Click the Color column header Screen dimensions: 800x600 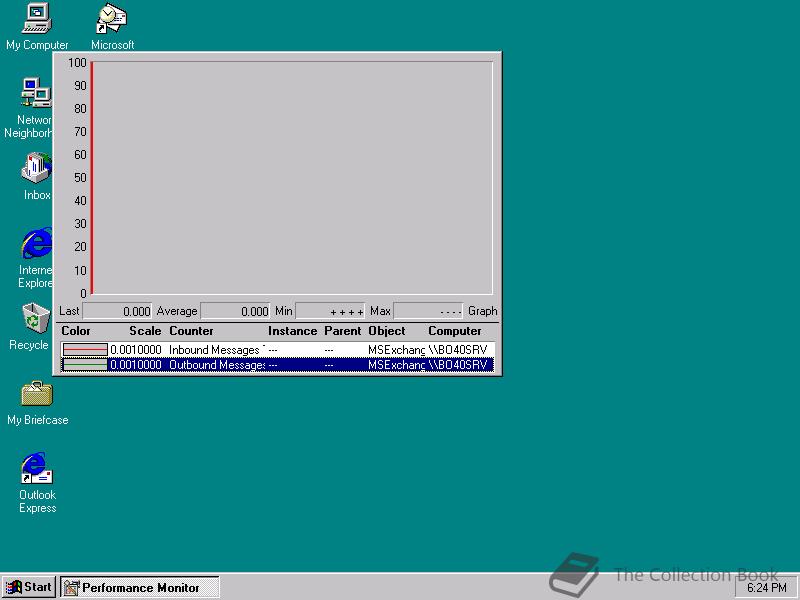click(76, 331)
